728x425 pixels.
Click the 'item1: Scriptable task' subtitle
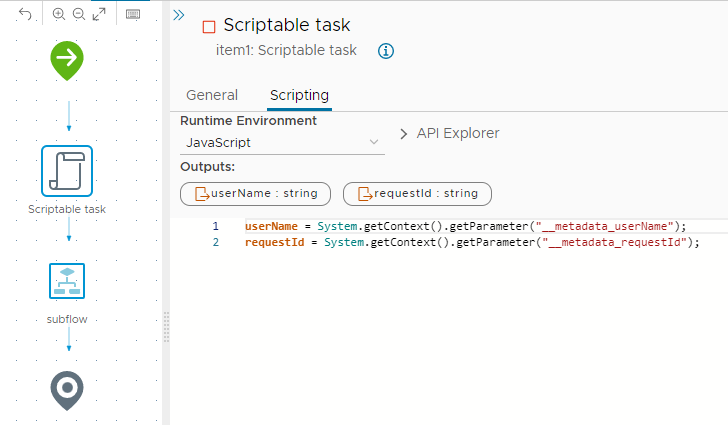286,50
